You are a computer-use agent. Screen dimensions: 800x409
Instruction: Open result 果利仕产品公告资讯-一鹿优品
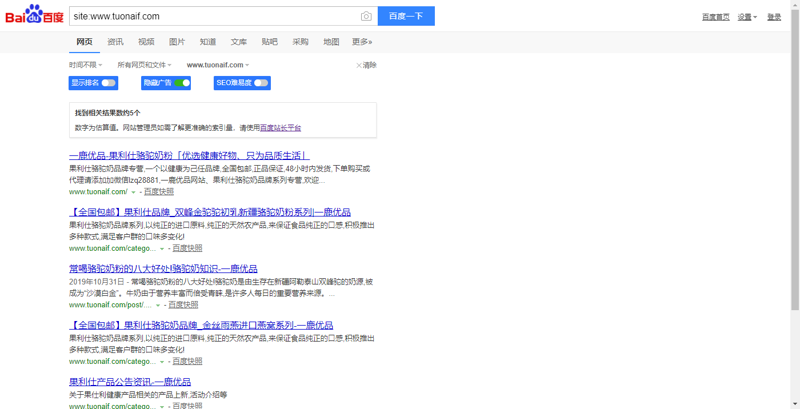[130, 382]
